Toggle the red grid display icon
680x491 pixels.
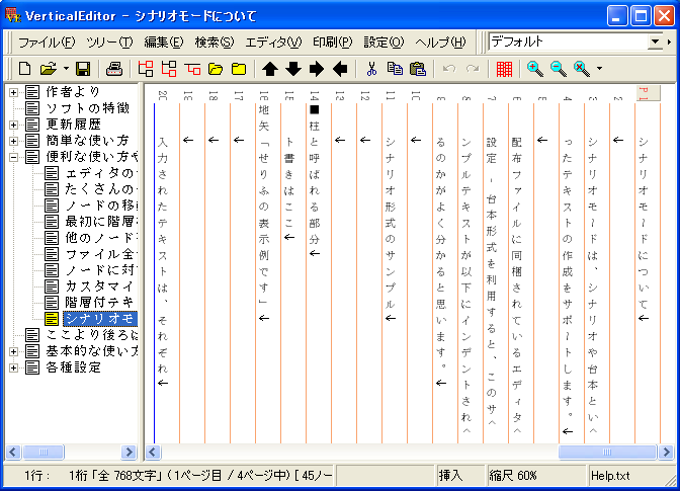point(504,69)
